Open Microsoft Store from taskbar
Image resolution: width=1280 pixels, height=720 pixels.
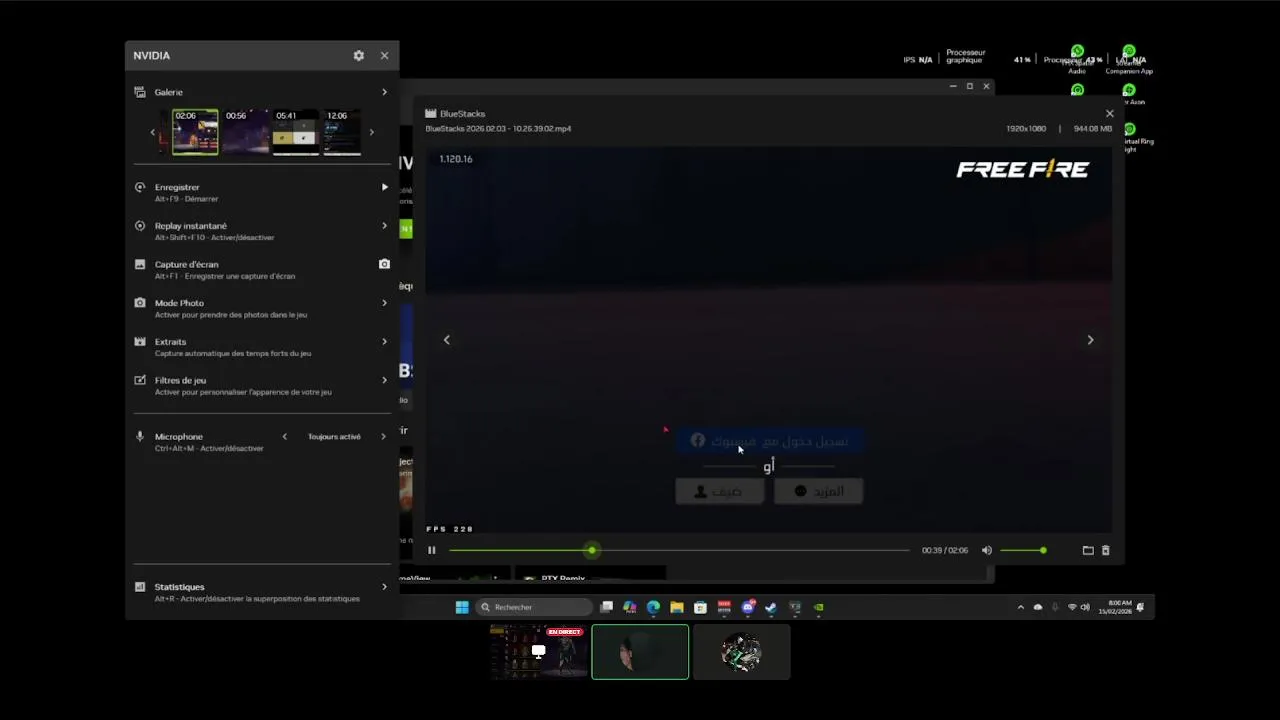click(700, 607)
